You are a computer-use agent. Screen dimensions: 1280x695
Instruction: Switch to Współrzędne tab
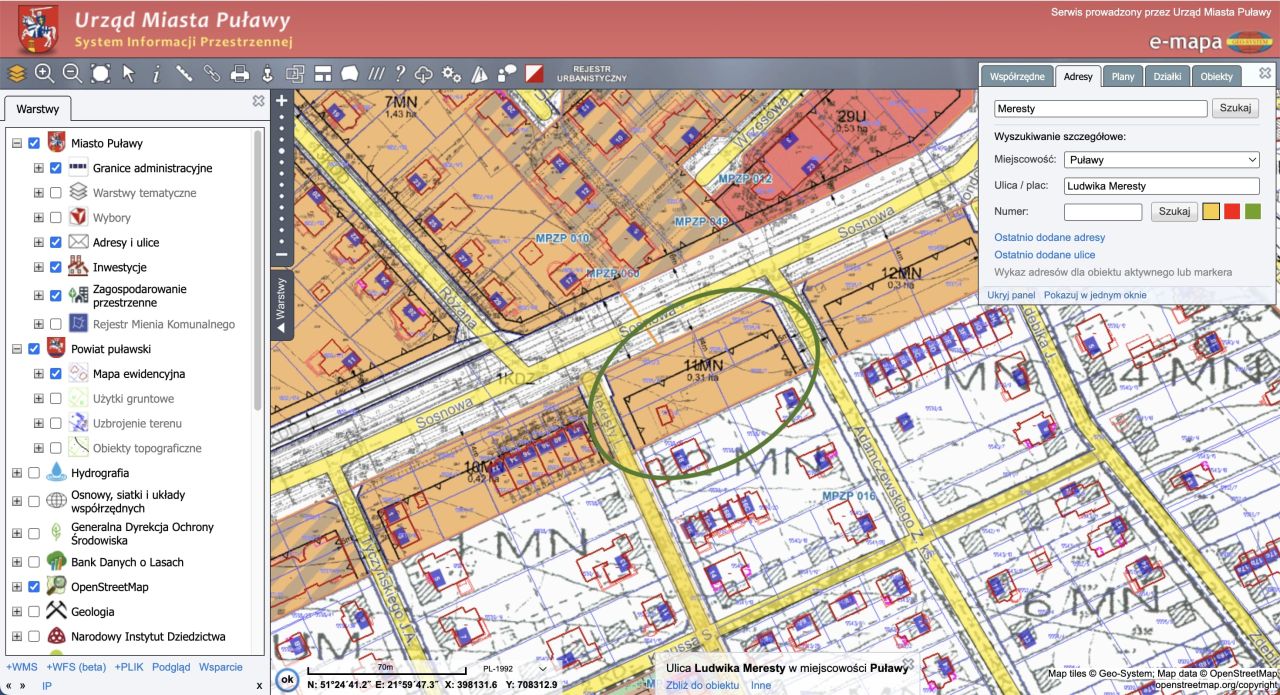pyautogui.click(x=1017, y=76)
